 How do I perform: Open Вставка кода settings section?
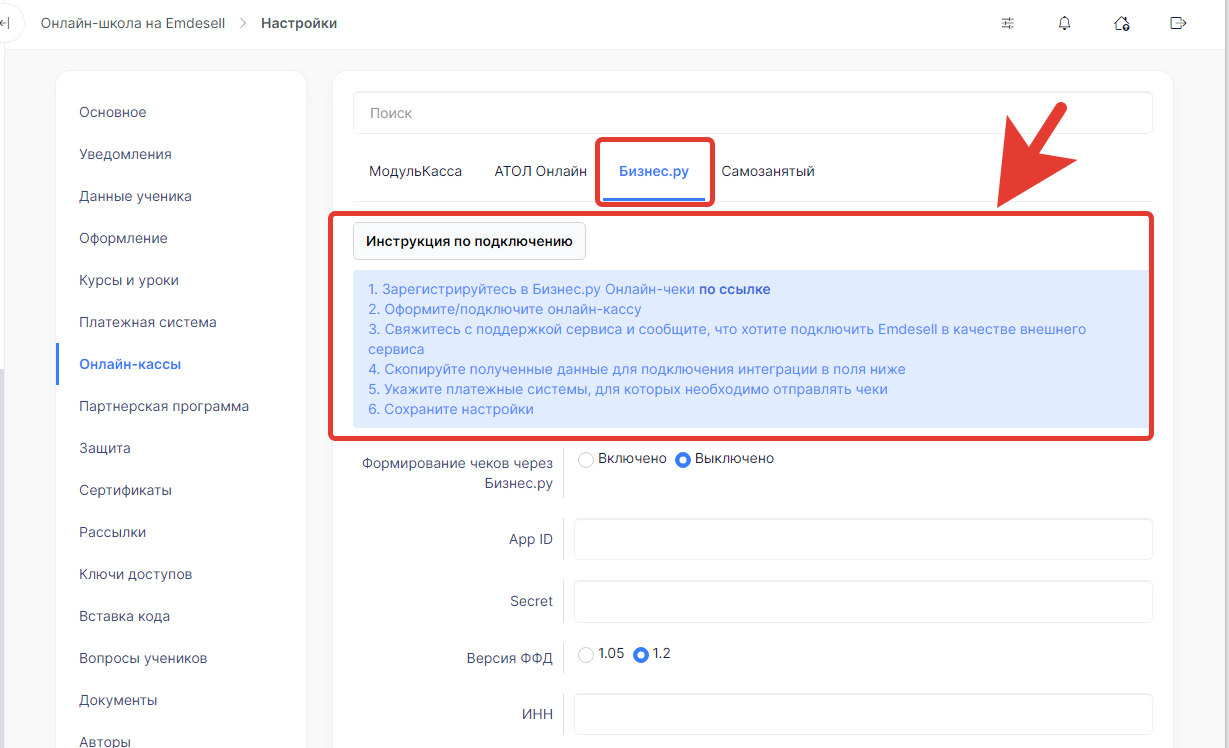[x=124, y=616]
